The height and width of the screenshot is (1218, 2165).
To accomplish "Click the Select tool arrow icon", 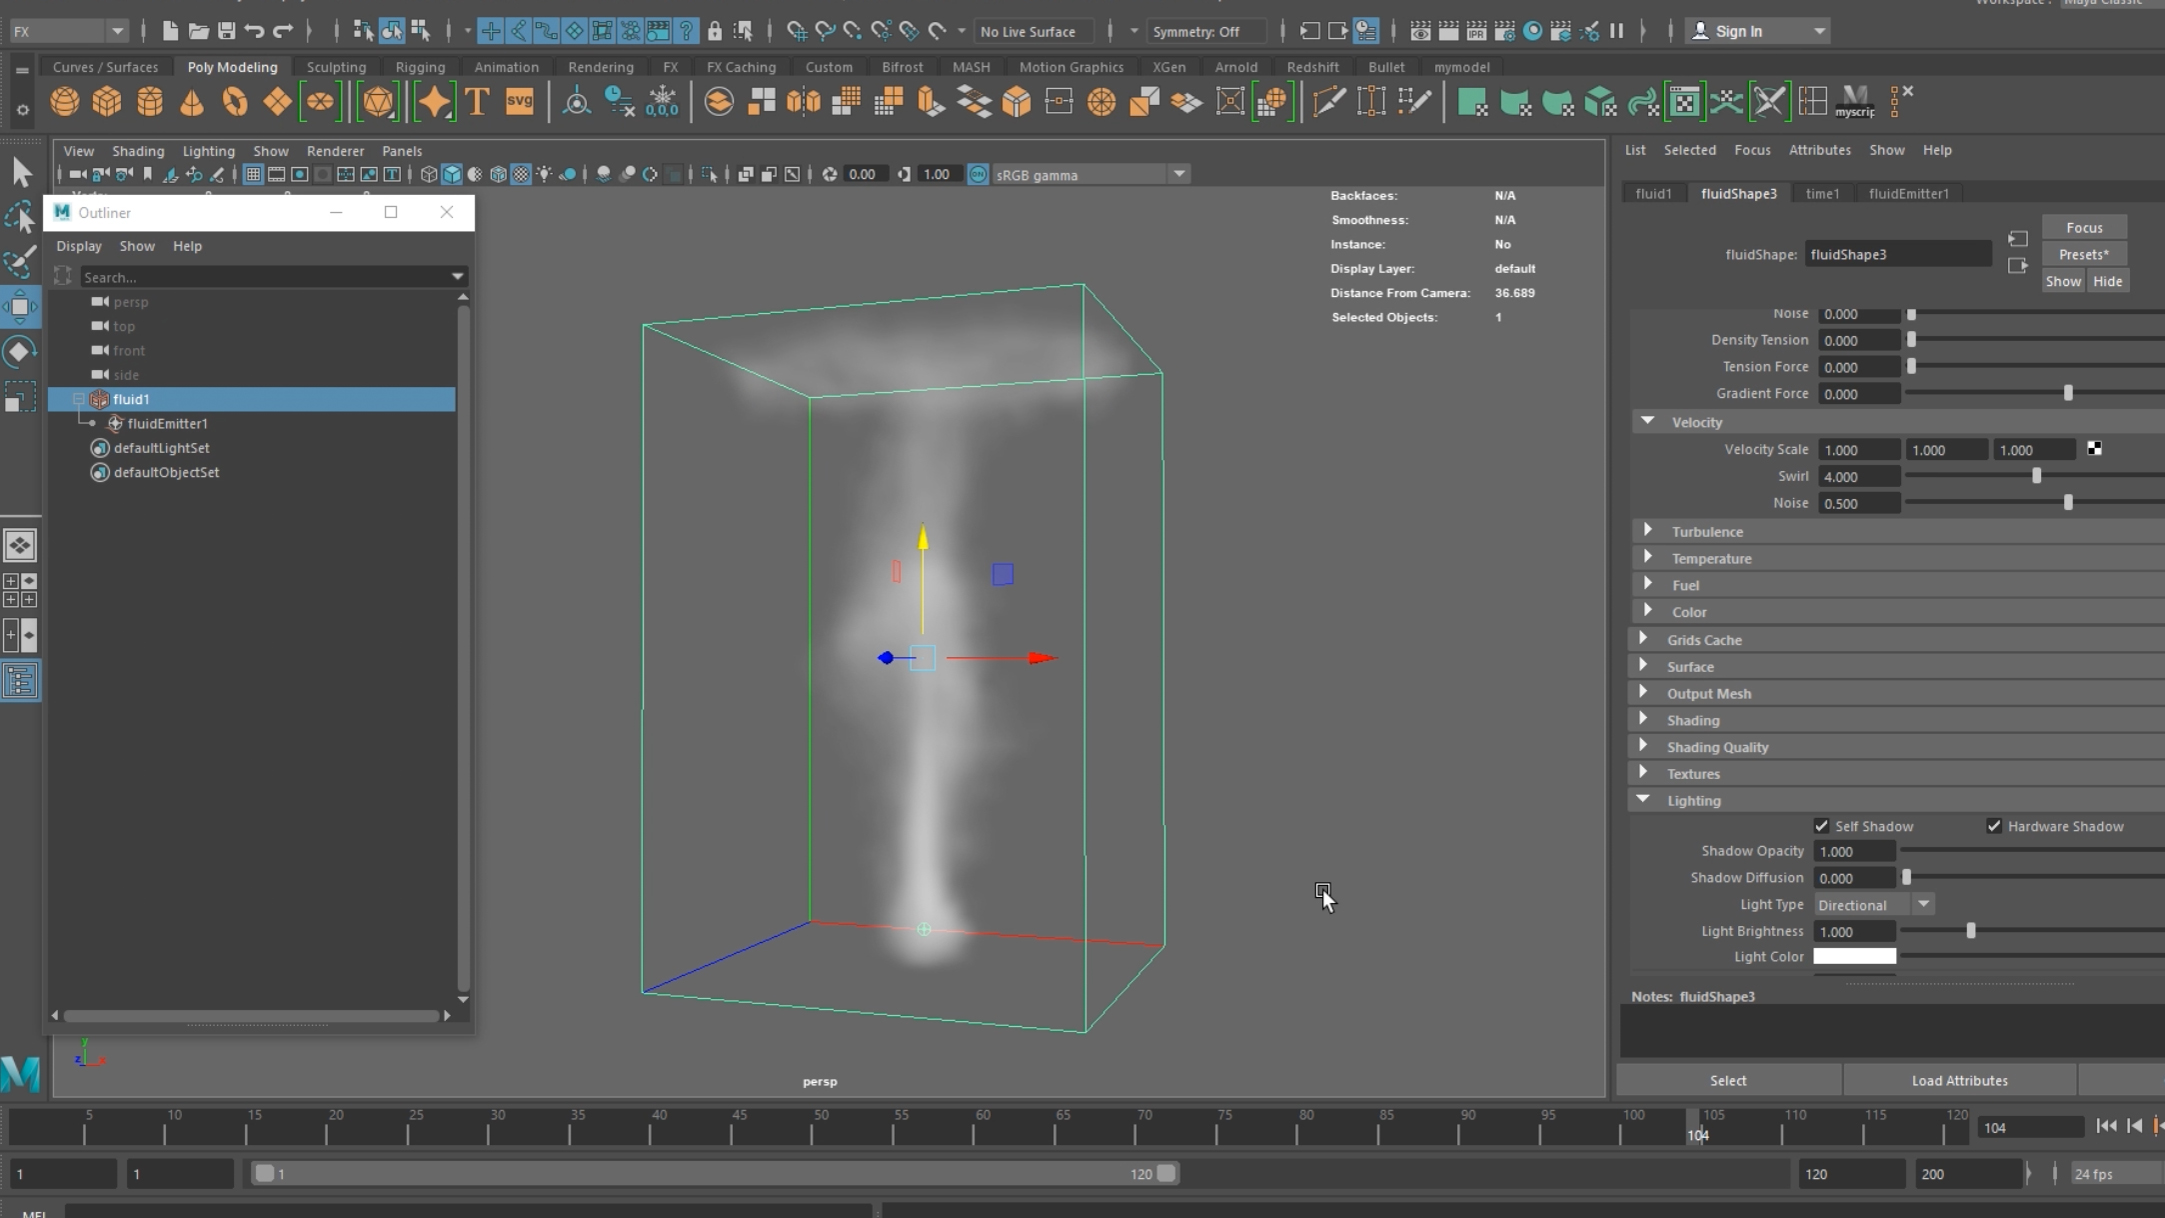I will coord(21,173).
